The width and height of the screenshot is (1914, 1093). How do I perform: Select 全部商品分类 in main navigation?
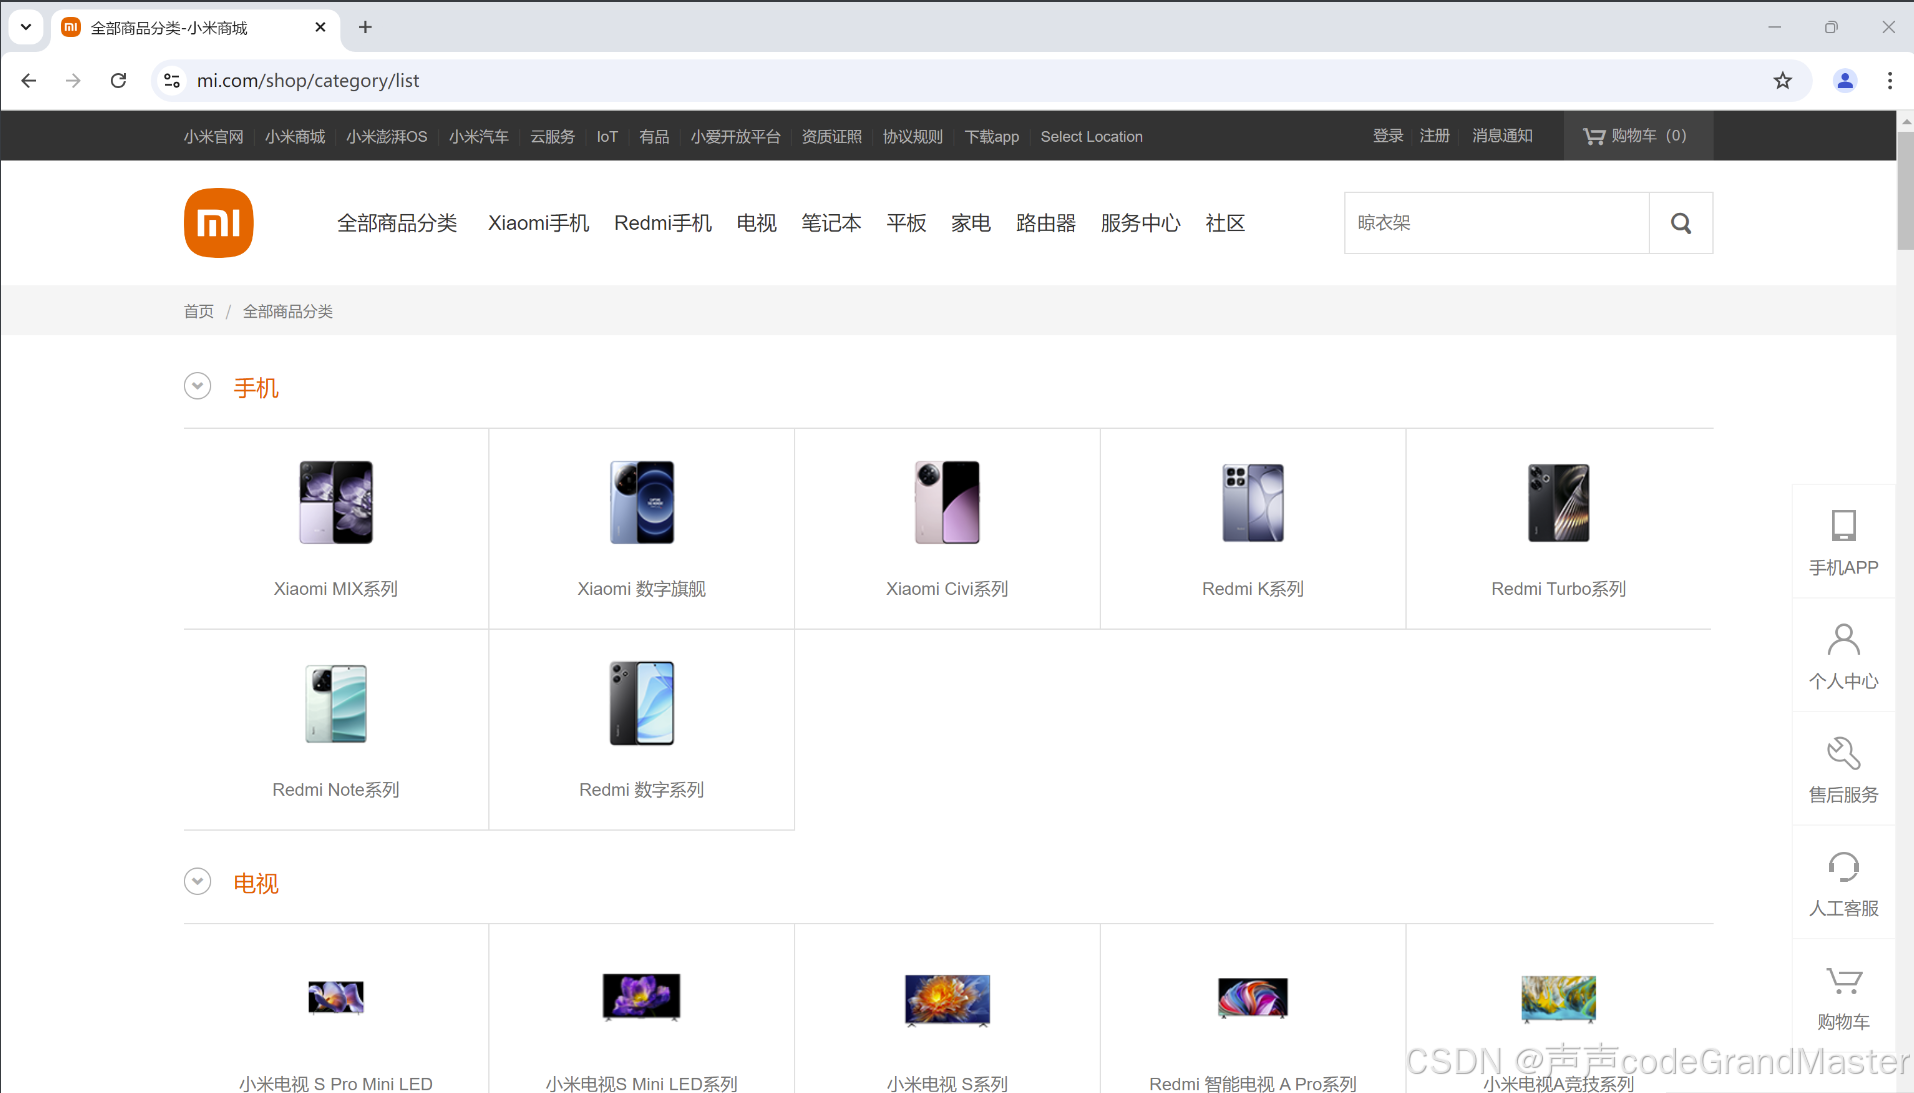(x=397, y=223)
